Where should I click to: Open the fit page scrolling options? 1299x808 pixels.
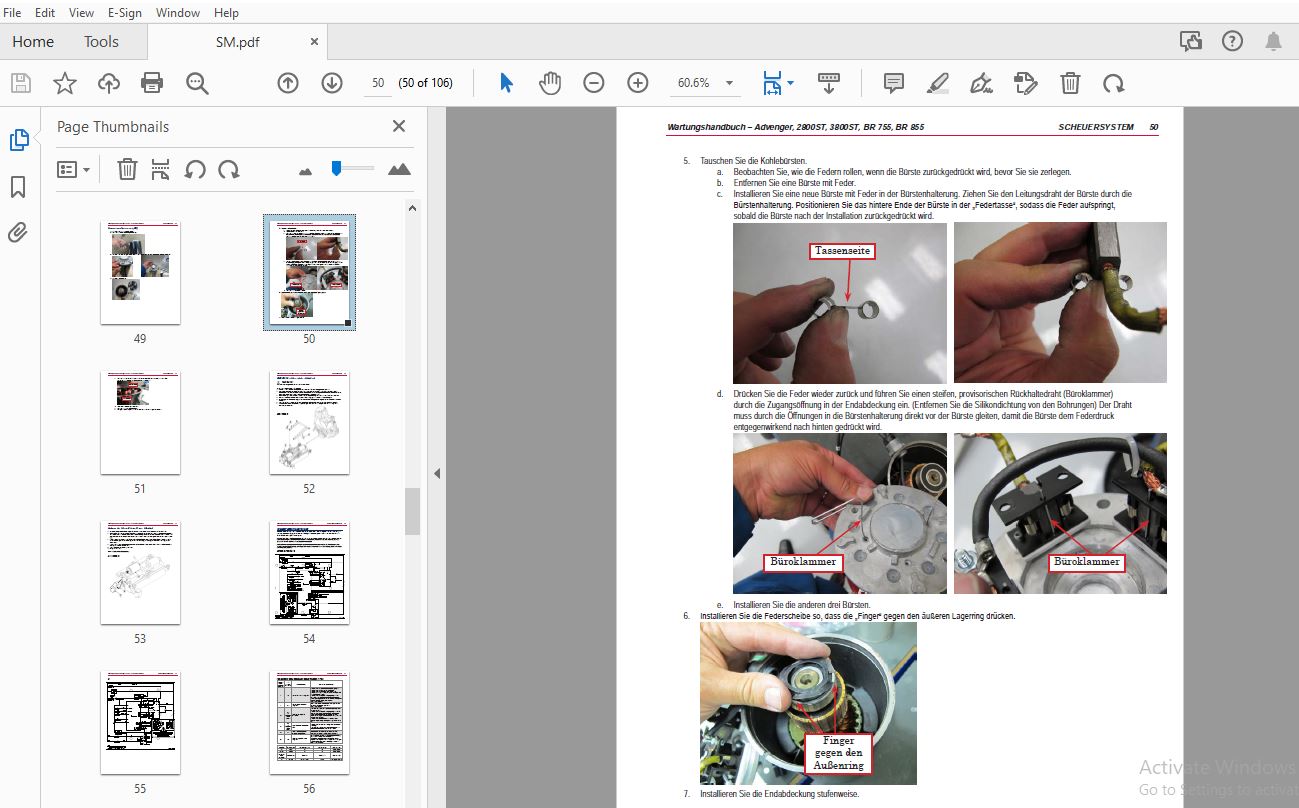[x=777, y=83]
